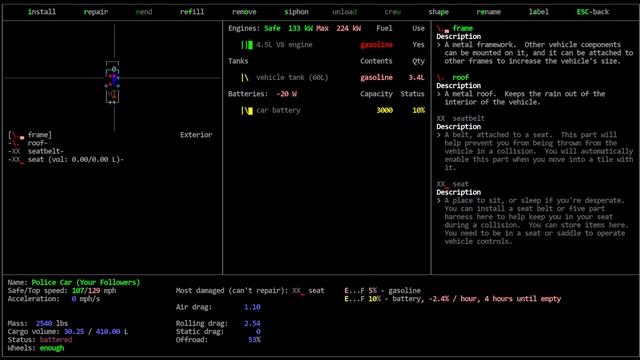The height and width of the screenshot is (360, 640).
Task: Click the Police Car (Your Followers) name
Action: pyautogui.click(x=86, y=282)
